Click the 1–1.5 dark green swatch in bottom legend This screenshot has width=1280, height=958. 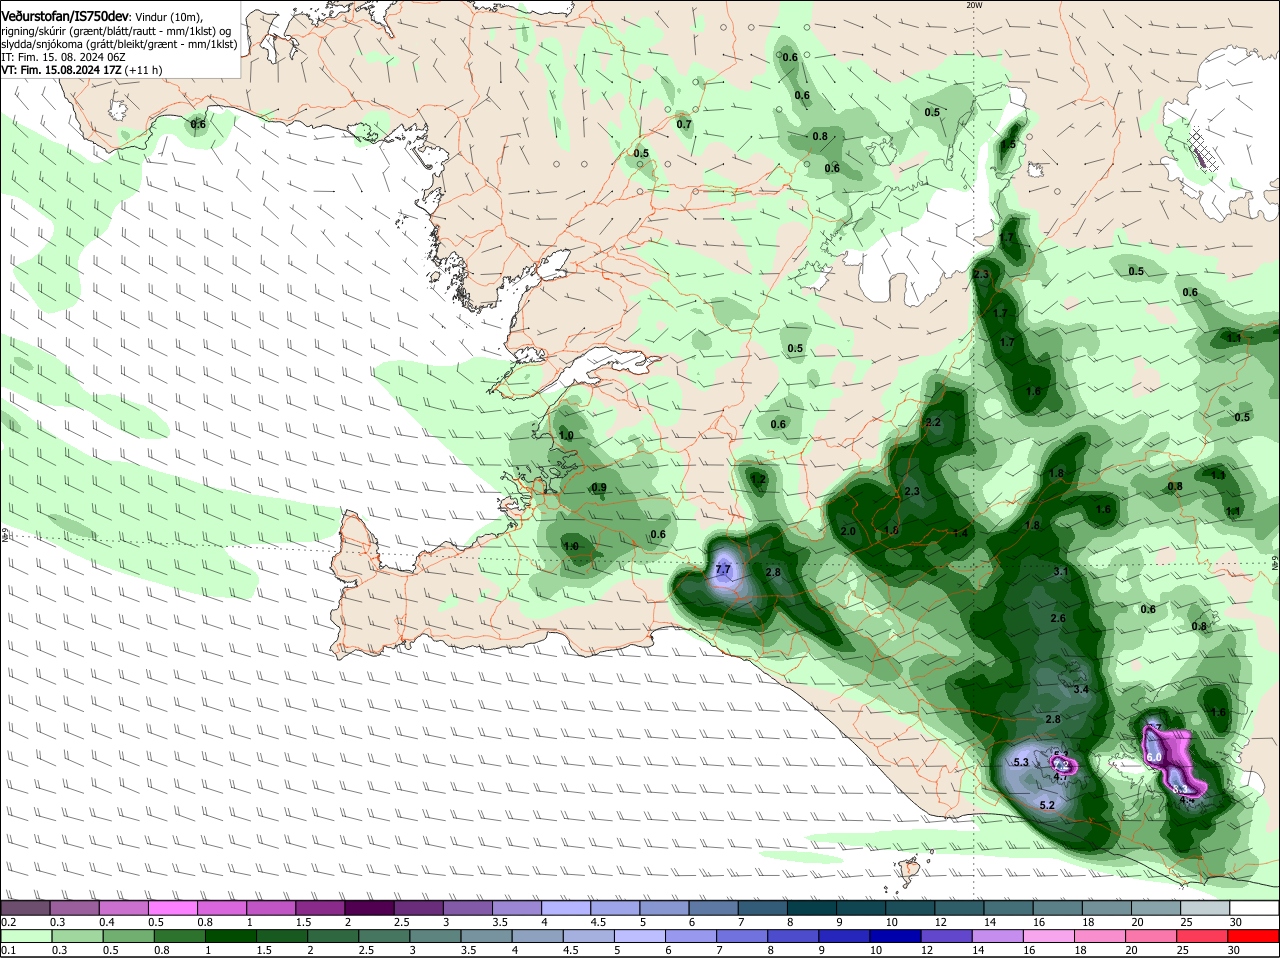click(229, 935)
